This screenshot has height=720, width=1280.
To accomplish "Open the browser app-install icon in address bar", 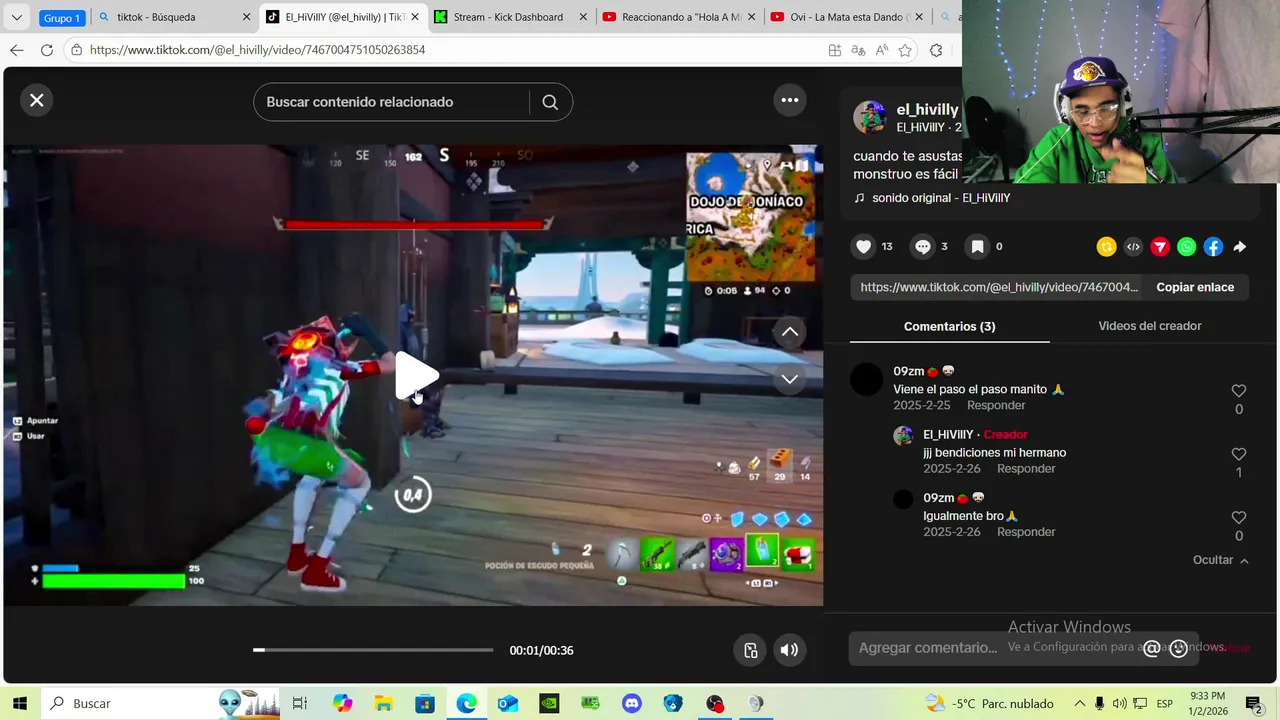I will click(835, 50).
